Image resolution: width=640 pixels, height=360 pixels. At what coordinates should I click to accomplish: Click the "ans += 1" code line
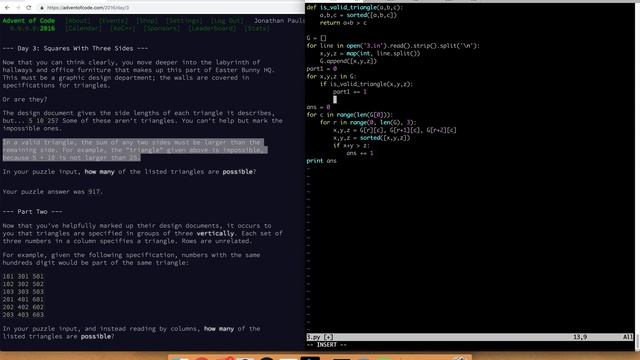(x=360, y=153)
